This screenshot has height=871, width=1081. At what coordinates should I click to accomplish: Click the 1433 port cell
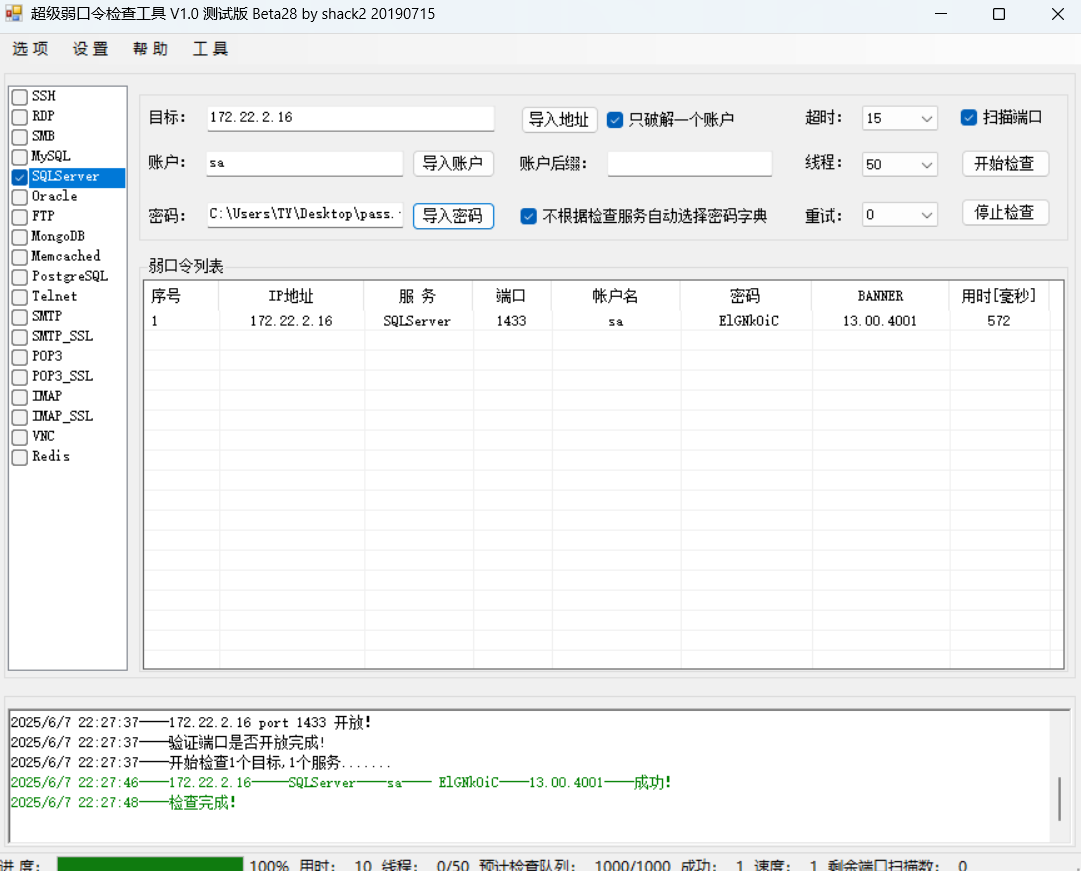[512, 321]
